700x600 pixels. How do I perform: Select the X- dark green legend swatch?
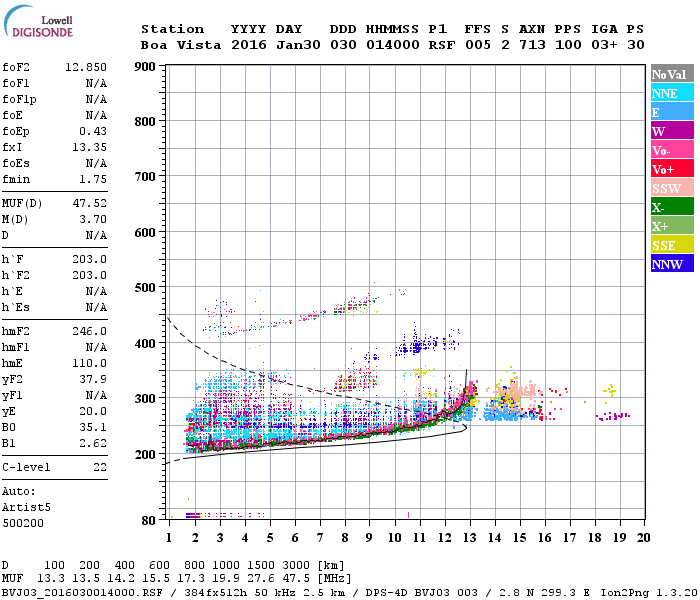(x=672, y=207)
